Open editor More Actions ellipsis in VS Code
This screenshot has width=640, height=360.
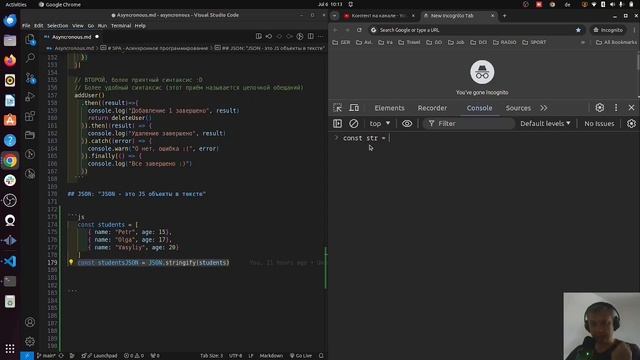321,36
